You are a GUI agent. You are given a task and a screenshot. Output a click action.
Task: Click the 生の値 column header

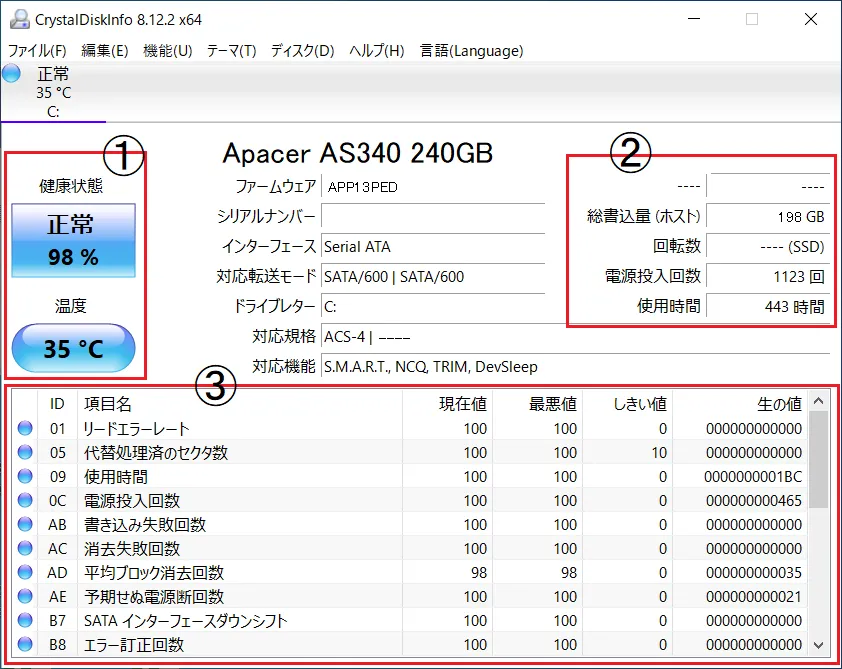click(740, 404)
